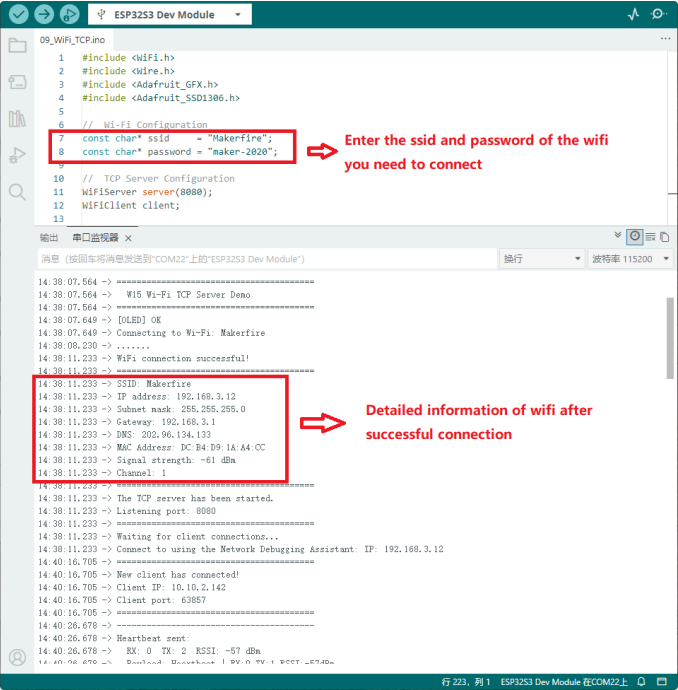Screen dimensions: 678x690
Task: Open the editor tab options ellipsis
Action: [x=665, y=39]
